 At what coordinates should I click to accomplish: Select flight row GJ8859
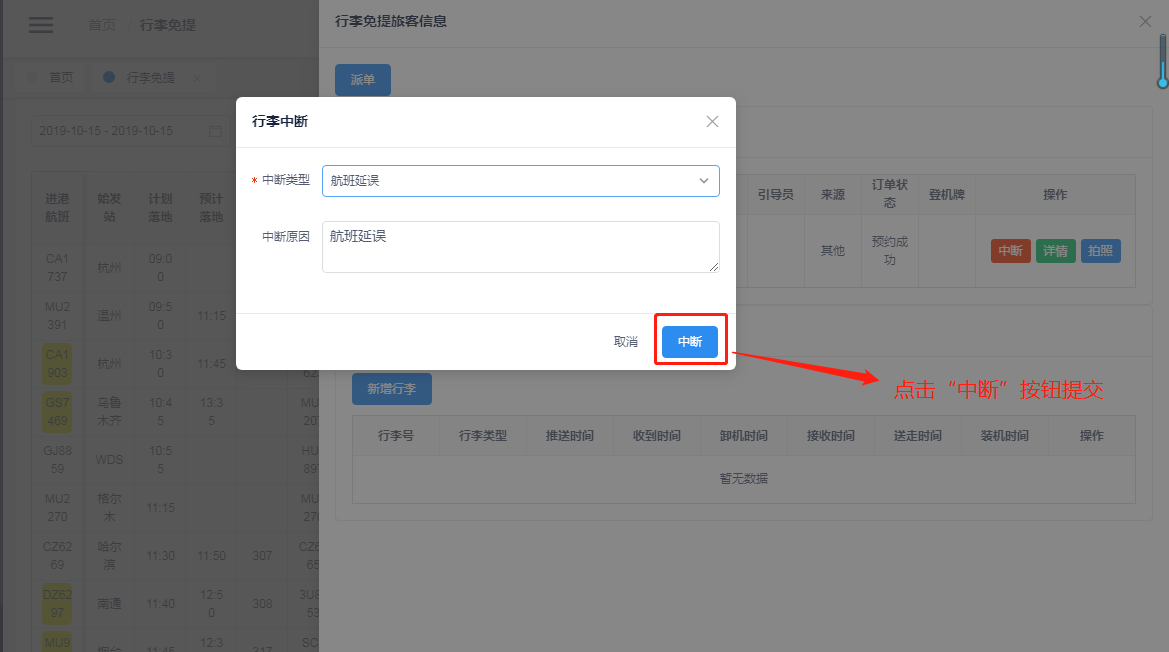[57, 460]
